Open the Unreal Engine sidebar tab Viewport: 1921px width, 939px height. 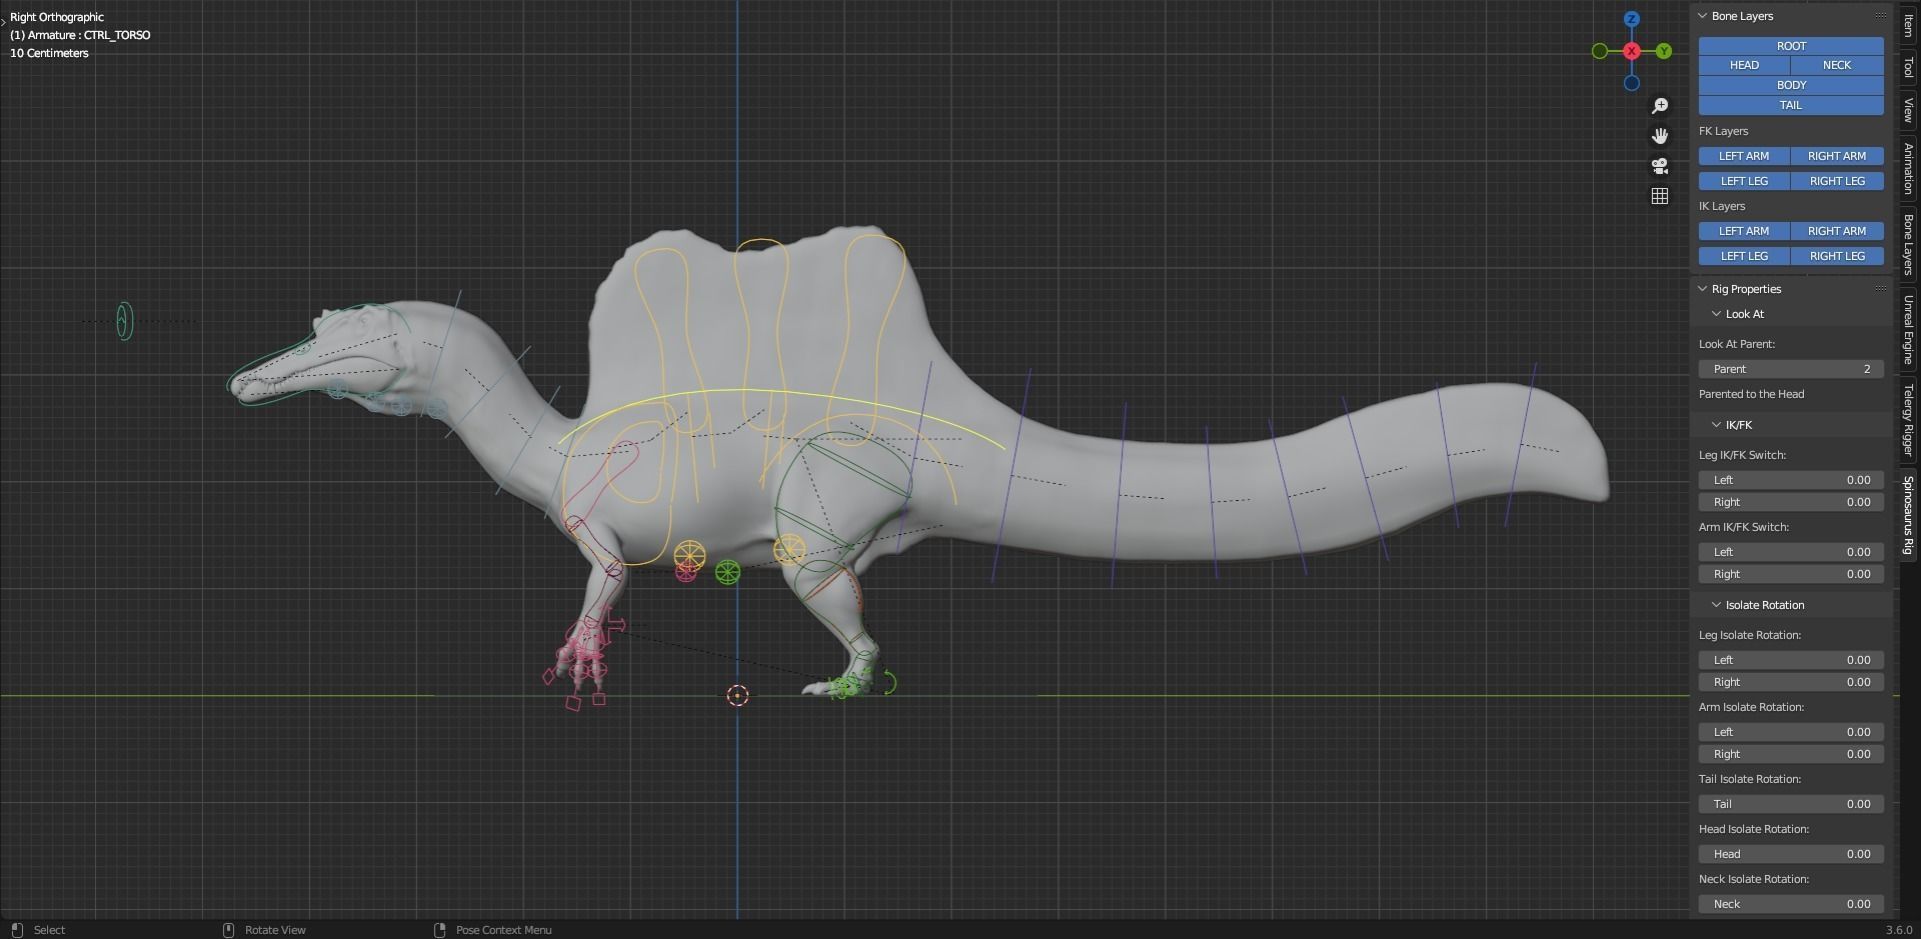point(1908,330)
